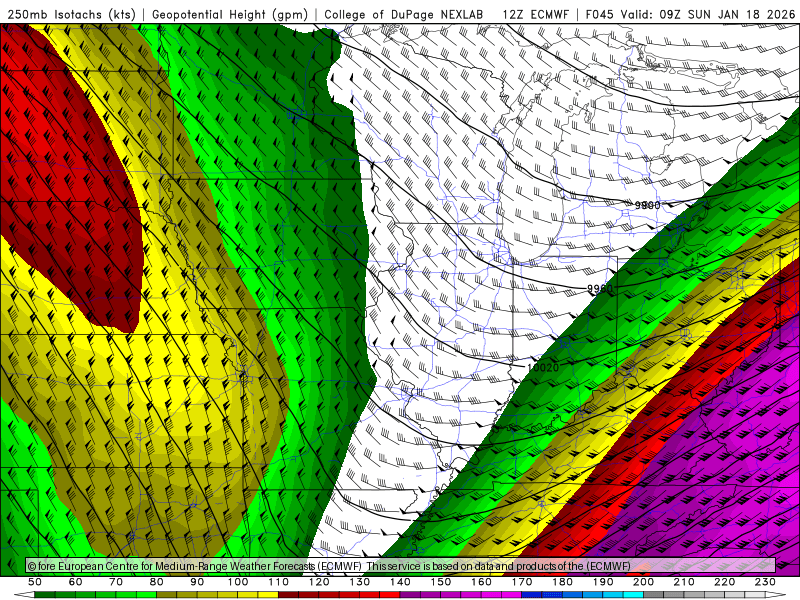This screenshot has width=800, height=600.
Task: Click the '12Z ECMWF' model run label
Action: coord(535,15)
